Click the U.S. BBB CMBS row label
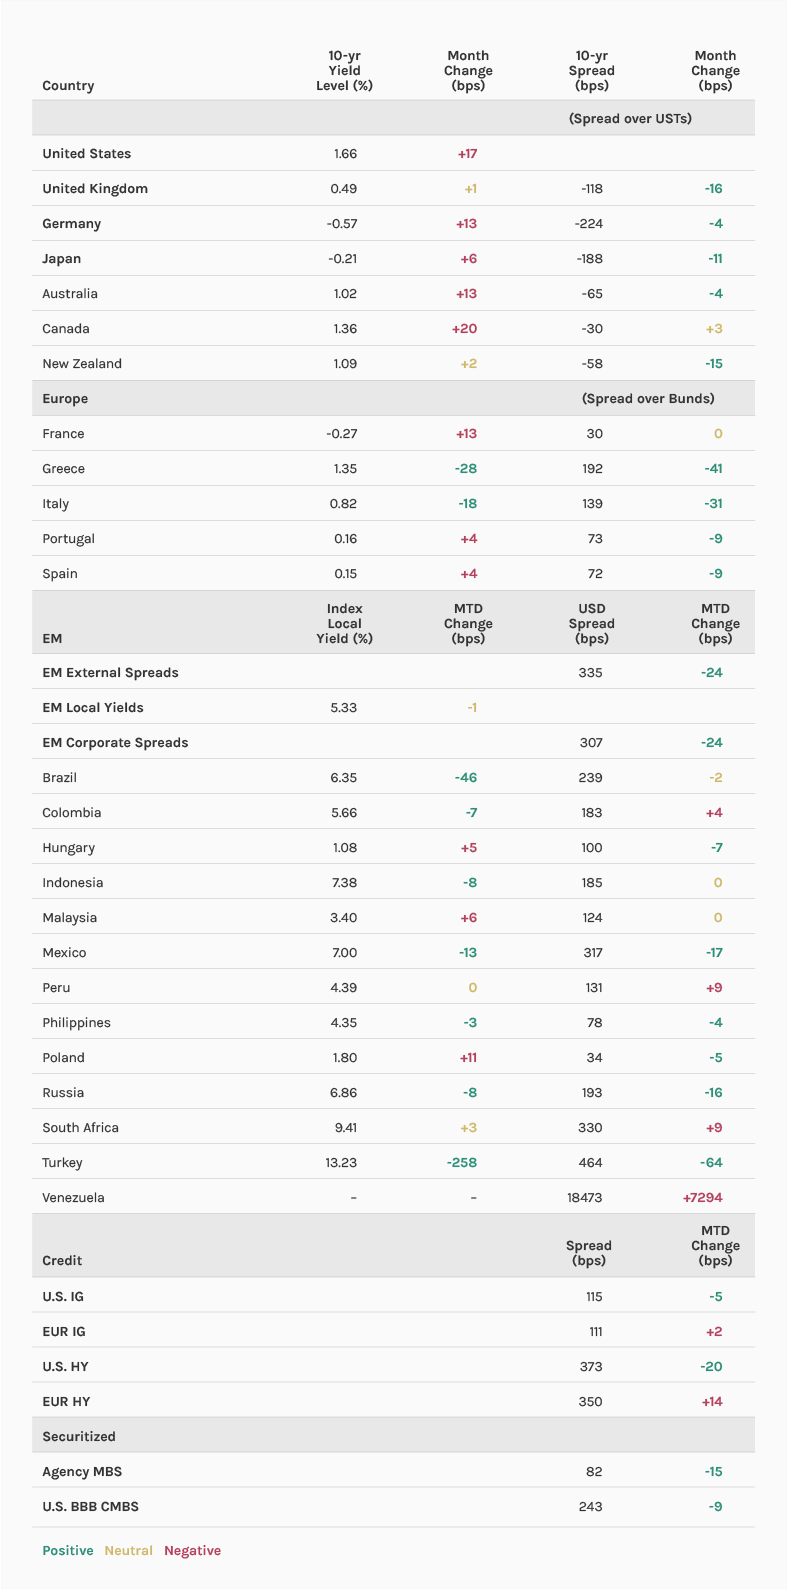 pyautogui.click(x=90, y=1507)
